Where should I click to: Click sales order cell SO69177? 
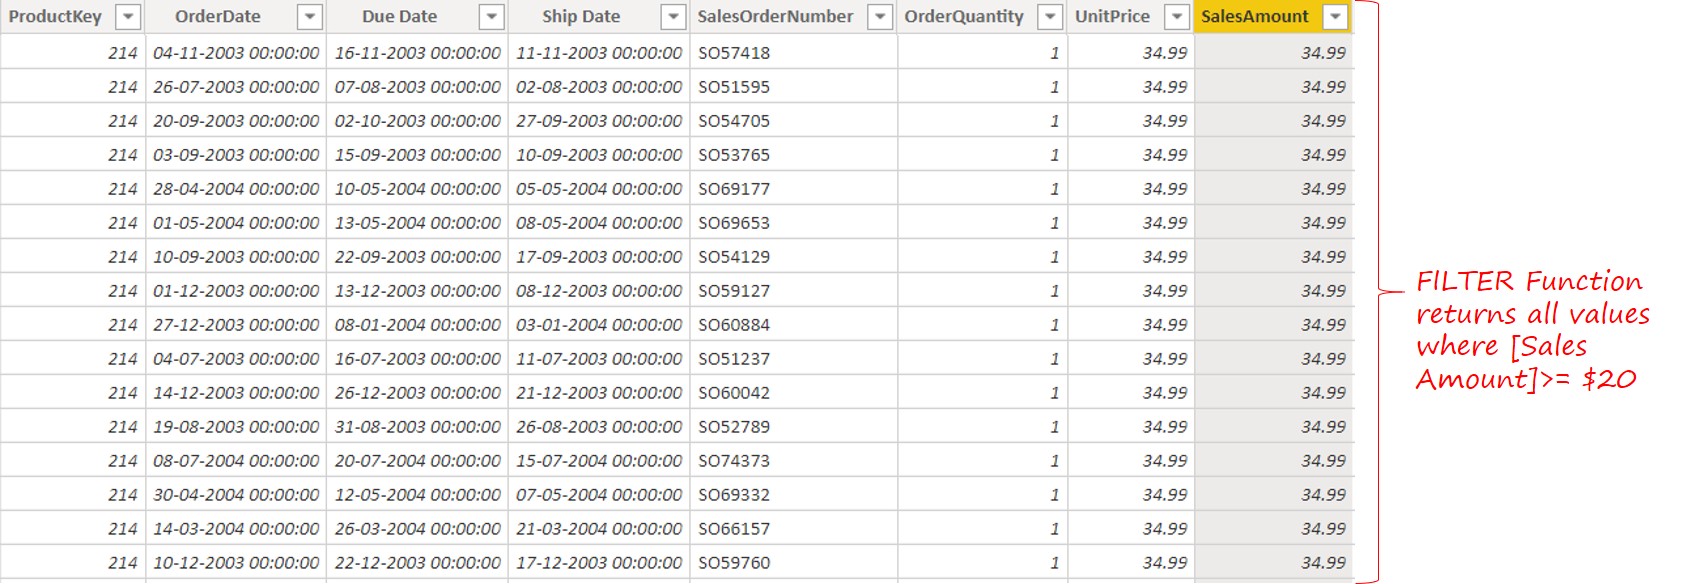pos(793,189)
